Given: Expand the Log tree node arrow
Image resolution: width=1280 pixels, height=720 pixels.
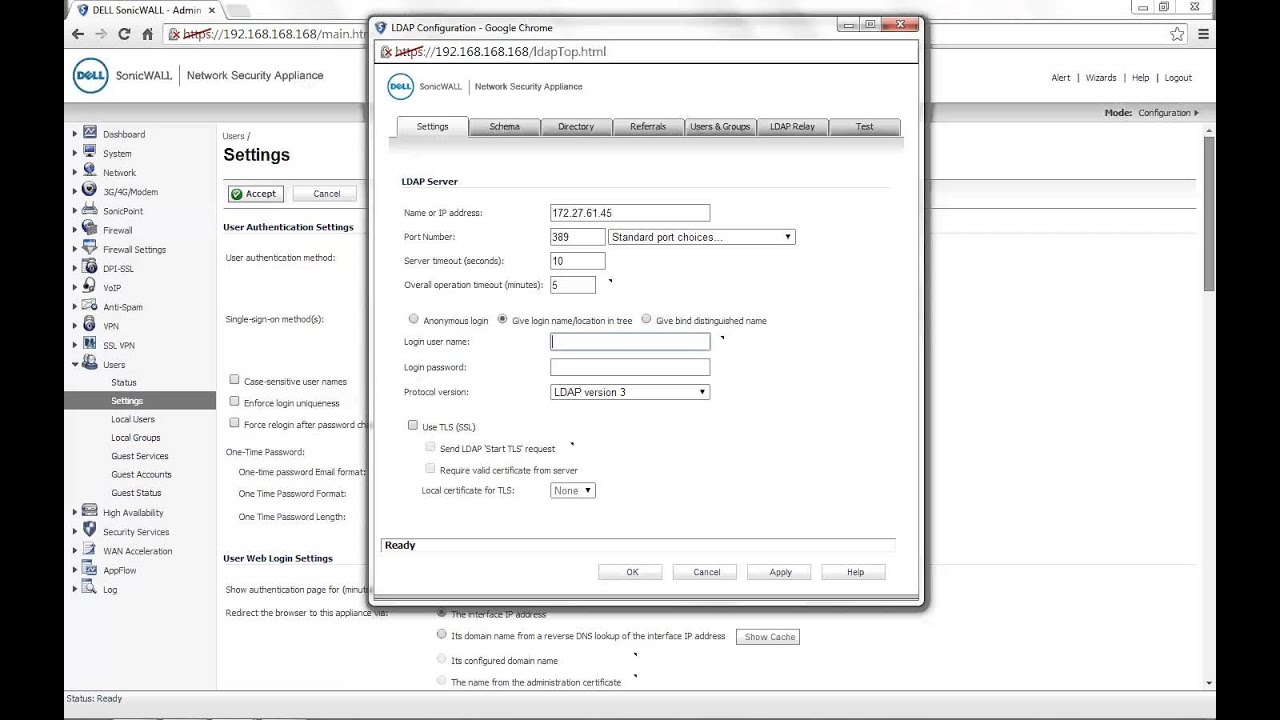Looking at the screenshot, I should point(75,589).
